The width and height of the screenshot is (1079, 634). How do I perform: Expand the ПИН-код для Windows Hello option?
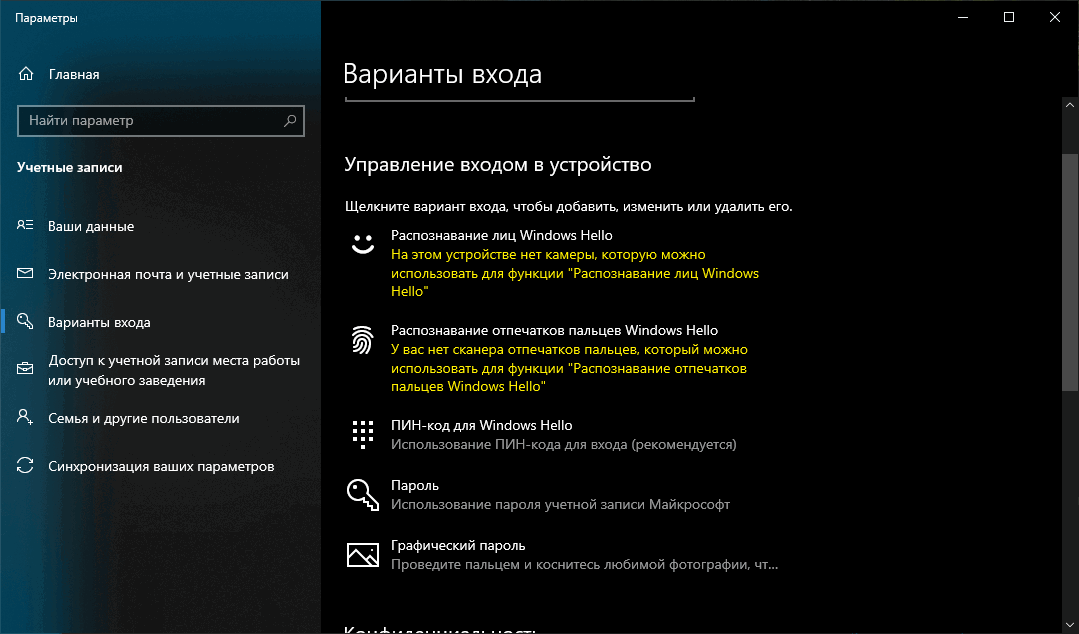coord(483,425)
